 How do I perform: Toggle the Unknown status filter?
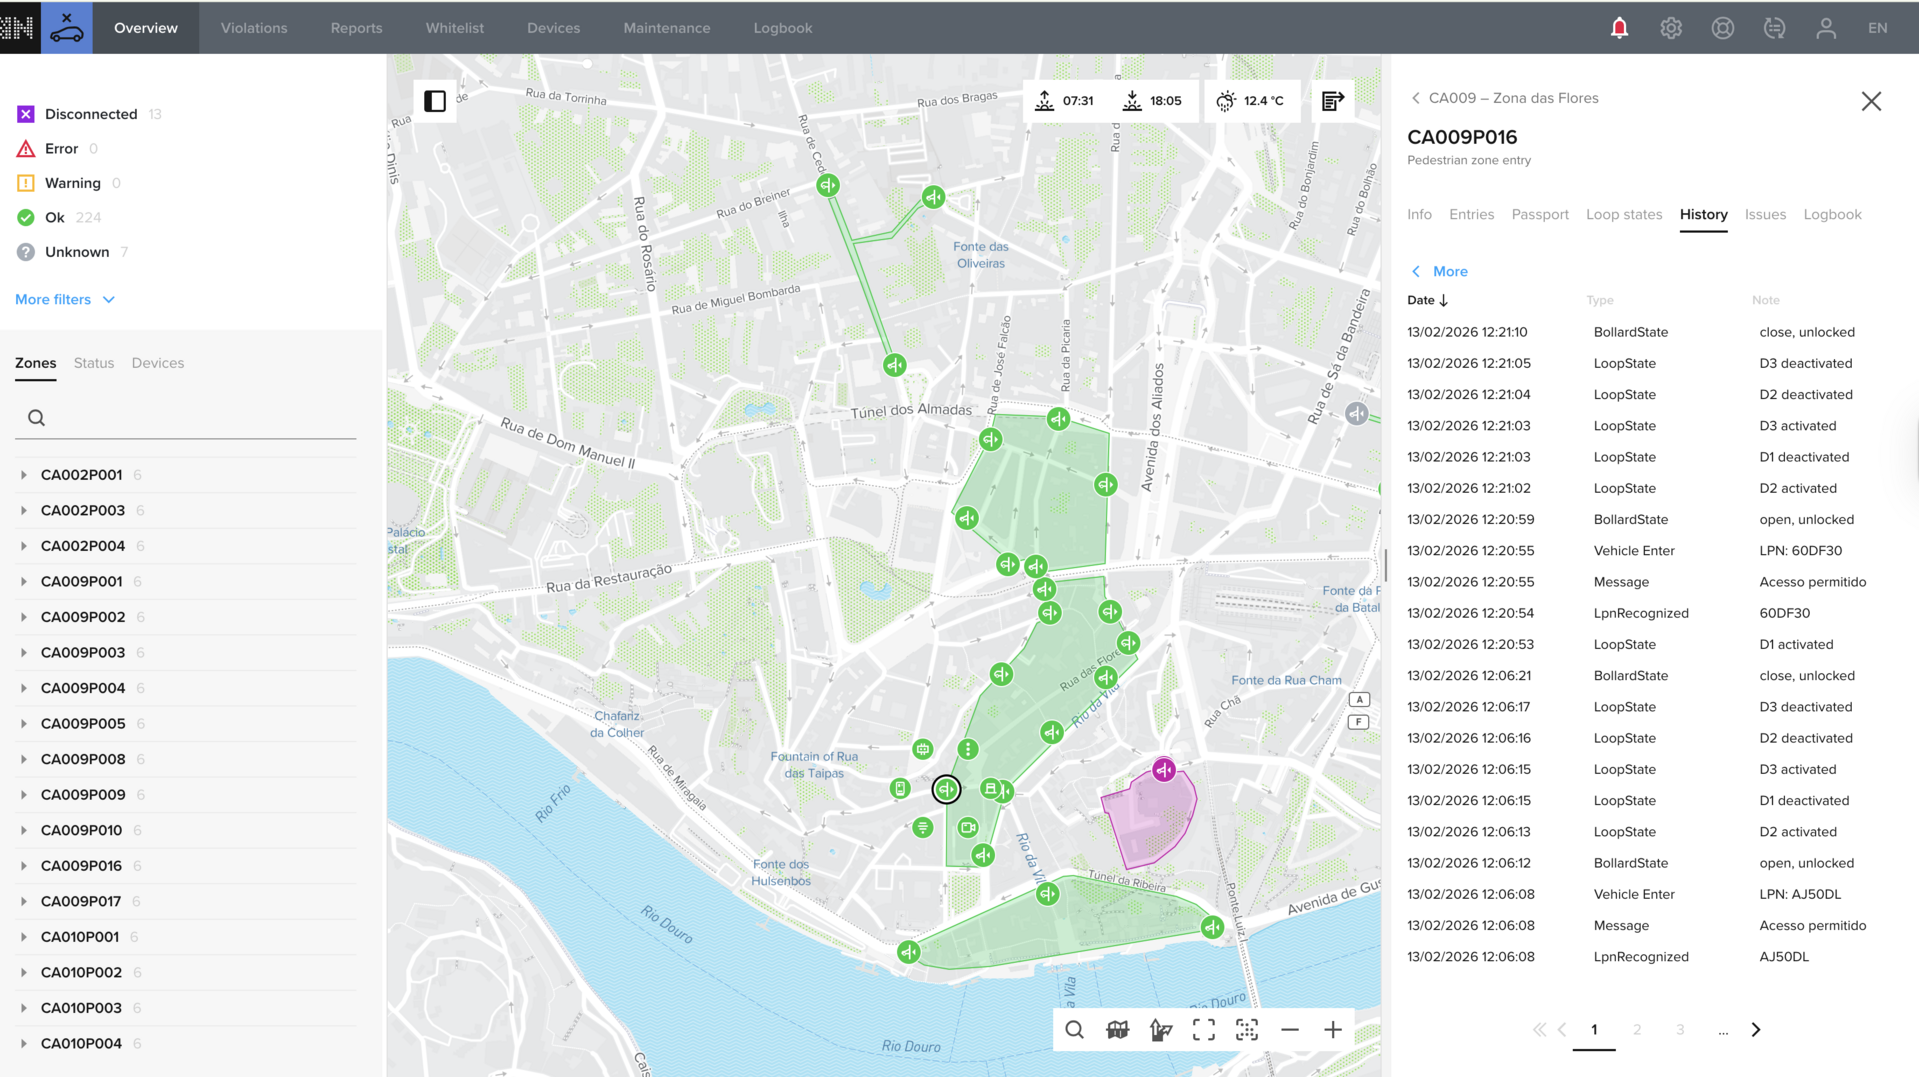(76, 252)
